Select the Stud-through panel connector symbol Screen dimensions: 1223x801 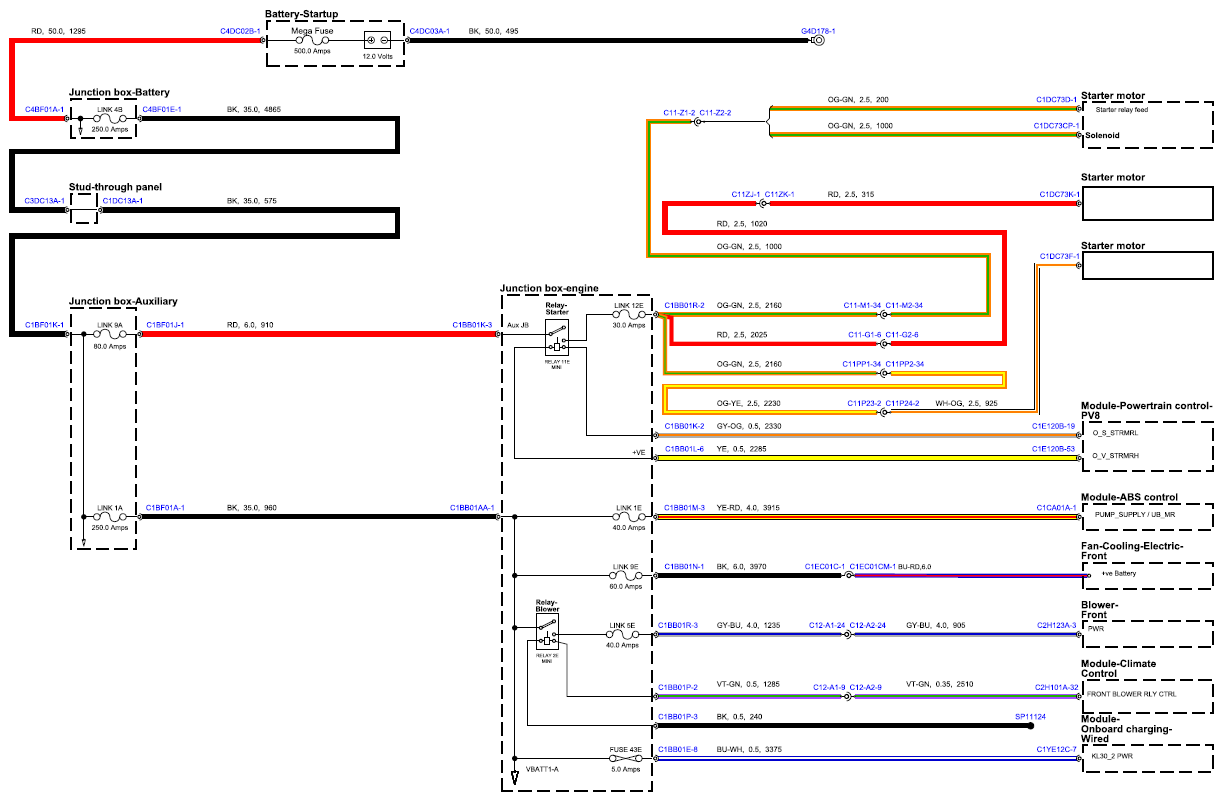pyautogui.click(x=84, y=209)
